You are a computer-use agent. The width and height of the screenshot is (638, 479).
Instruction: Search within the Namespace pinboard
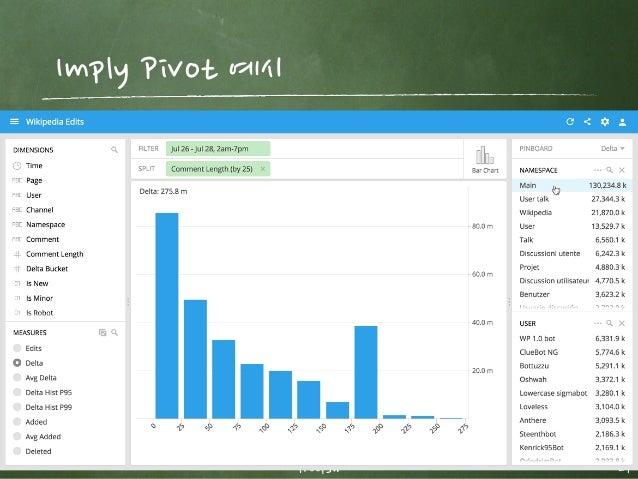pos(609,170)
